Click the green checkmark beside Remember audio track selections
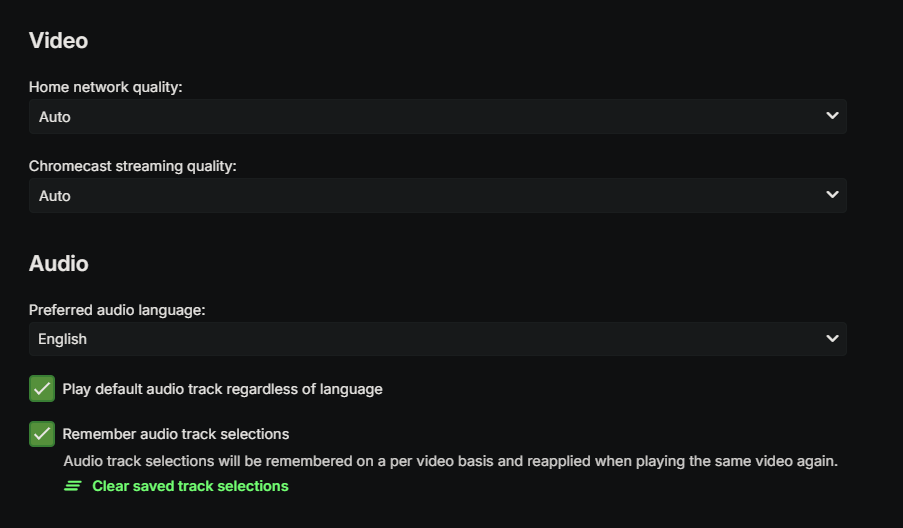Image resolution: width=903 pixels, height=528 pixels. (42, 434)
